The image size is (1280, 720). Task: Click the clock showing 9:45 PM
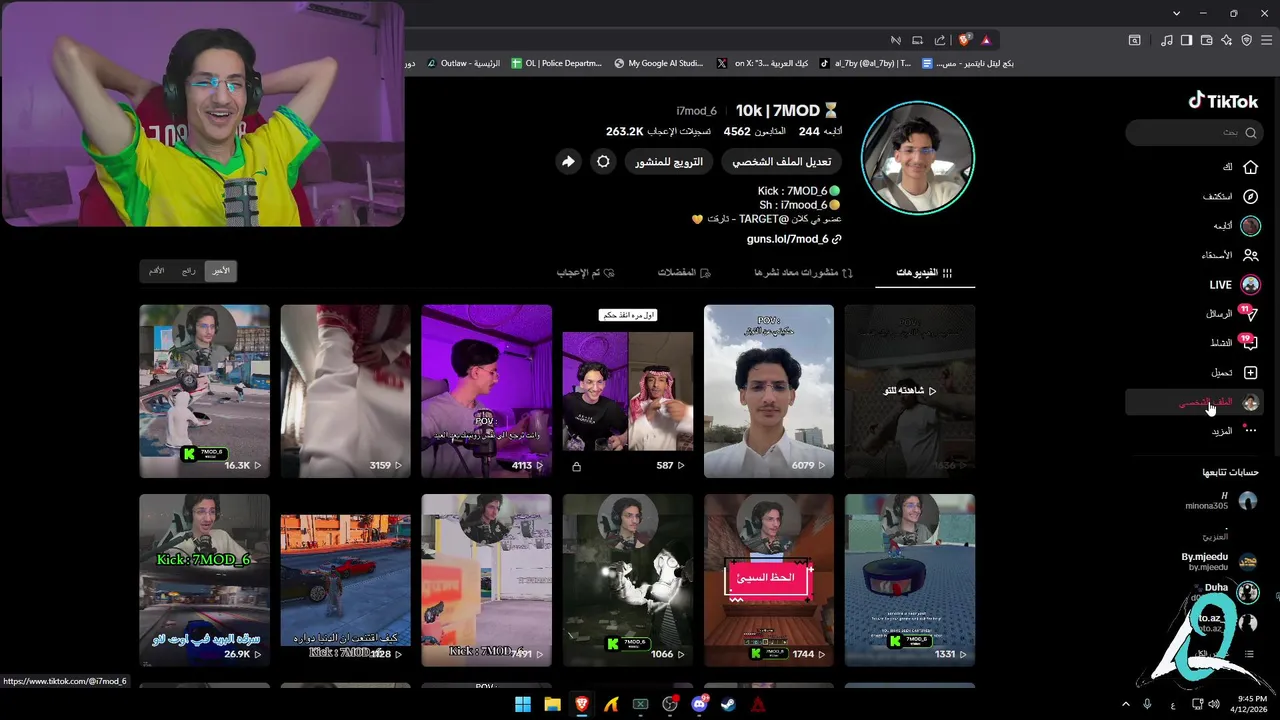1252,699
